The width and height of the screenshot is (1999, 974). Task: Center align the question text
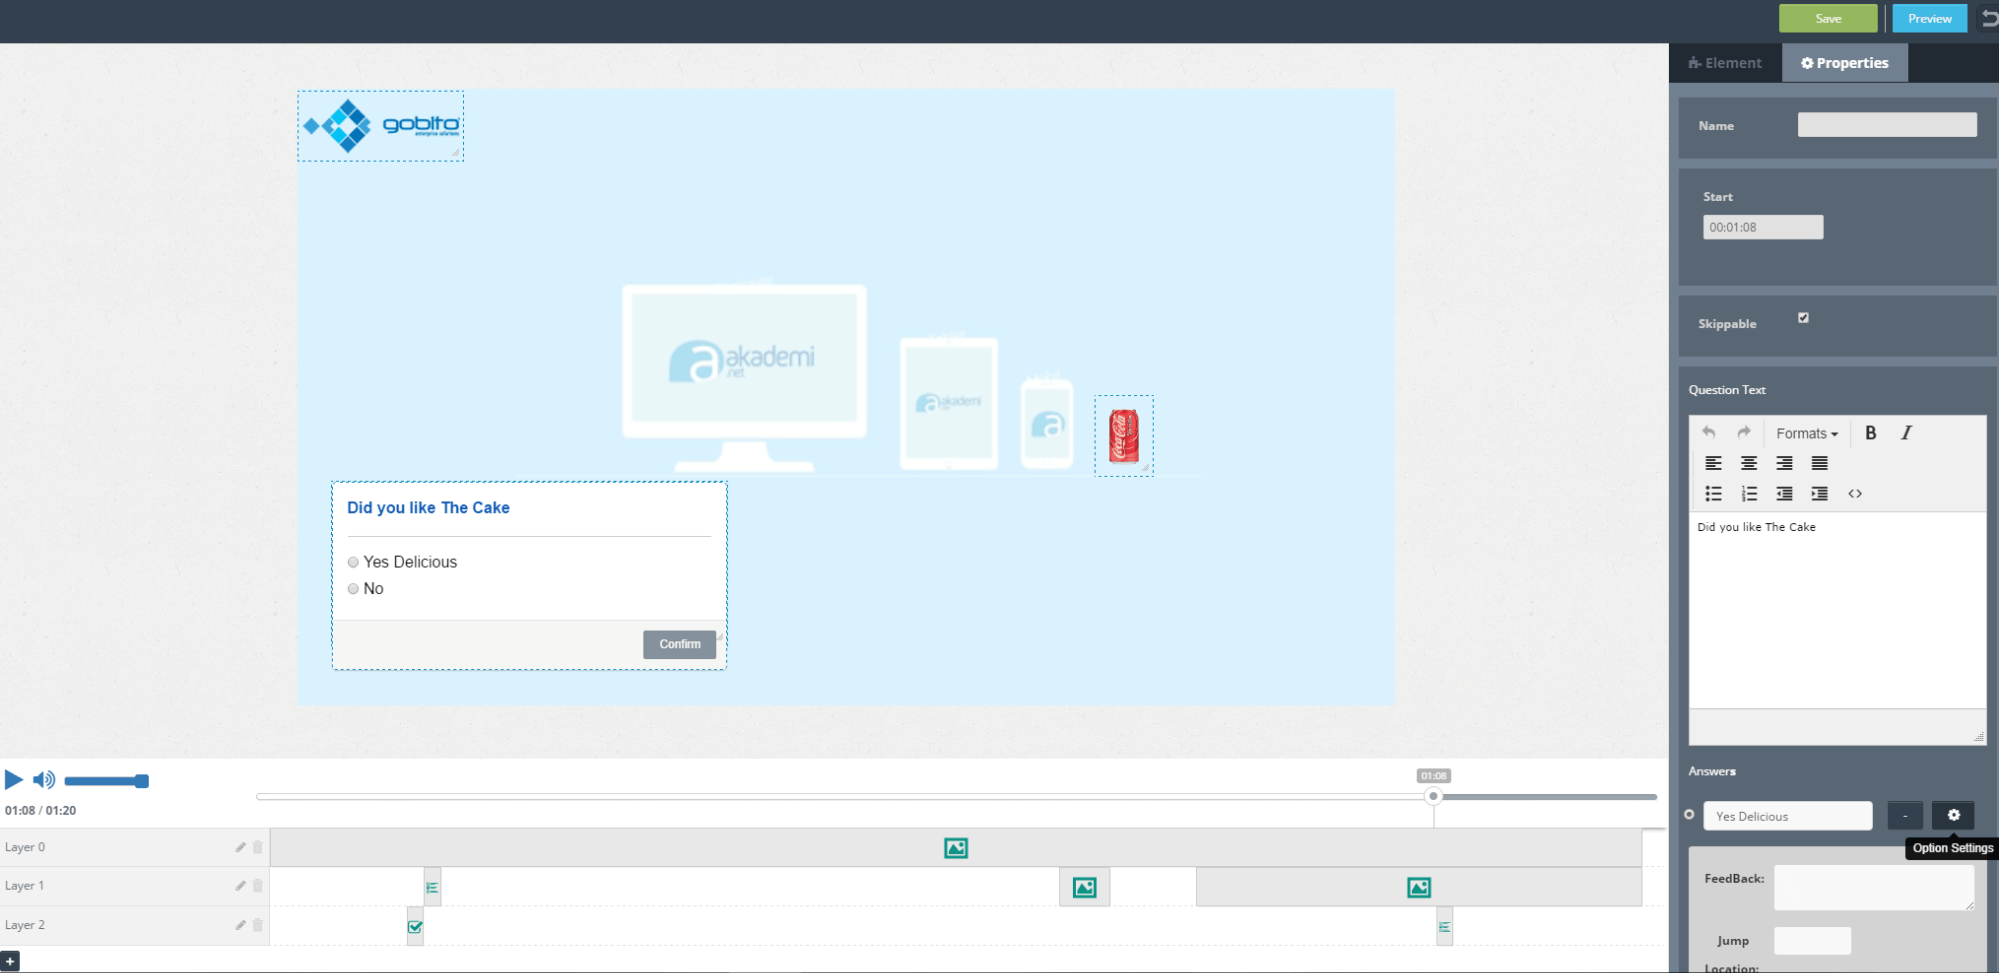[1748, 463]
